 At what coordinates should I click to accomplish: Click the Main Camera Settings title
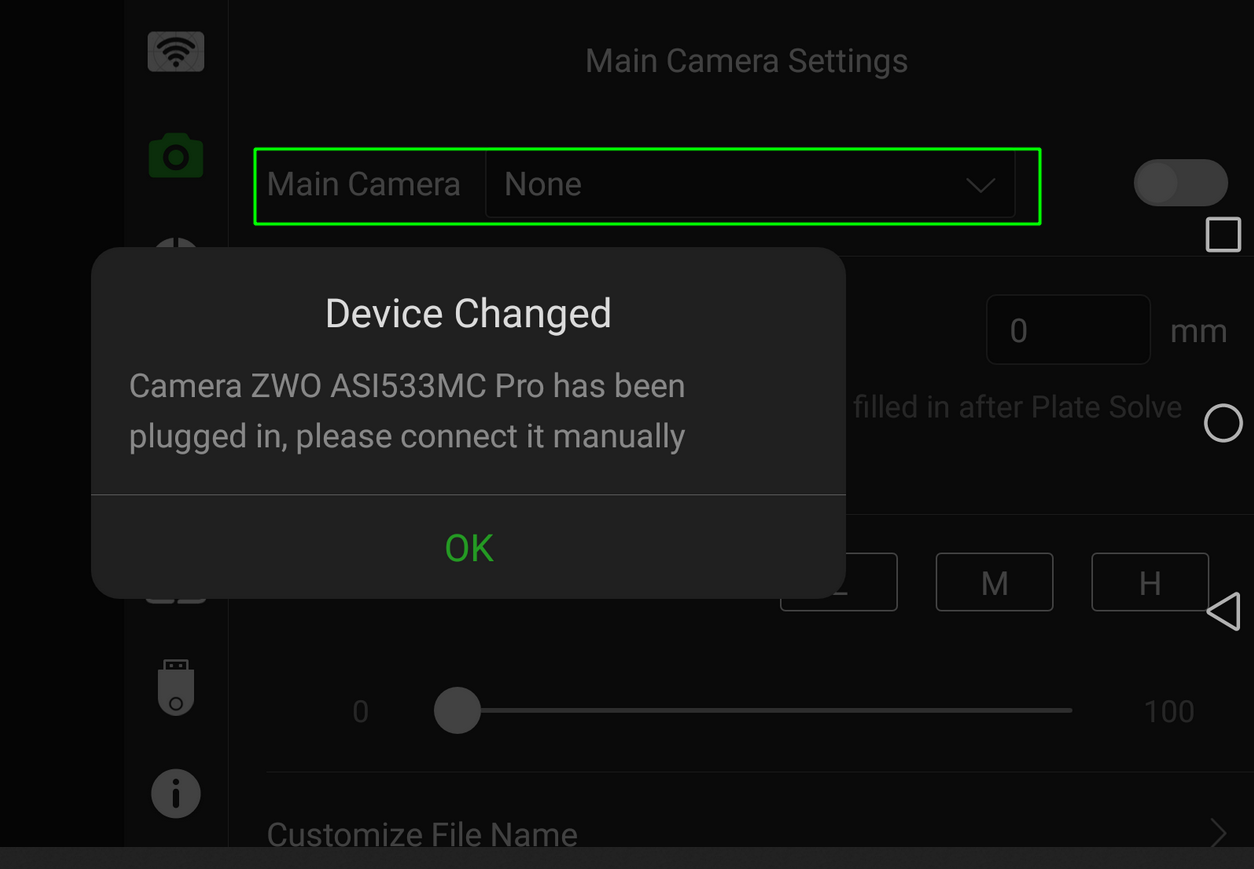pos(746,61)
